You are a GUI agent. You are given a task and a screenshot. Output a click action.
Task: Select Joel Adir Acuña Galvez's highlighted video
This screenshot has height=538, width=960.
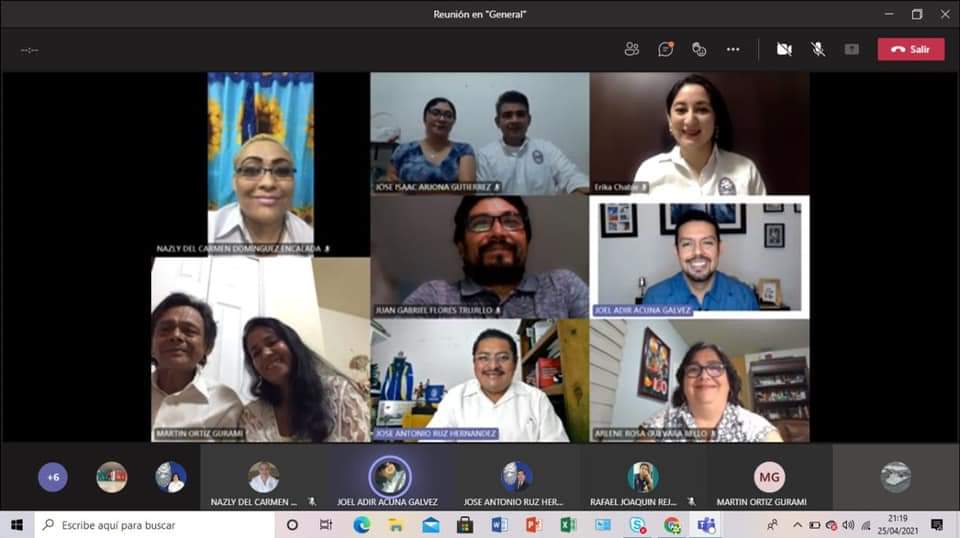pyautogui.click(x=699, y=257)
